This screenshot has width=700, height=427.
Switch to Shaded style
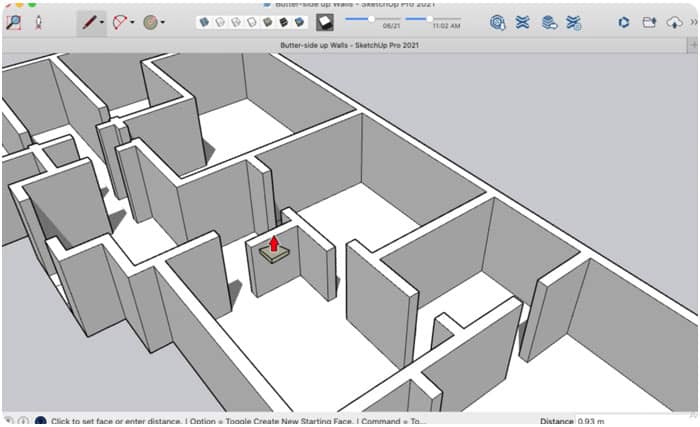(268, 22)
